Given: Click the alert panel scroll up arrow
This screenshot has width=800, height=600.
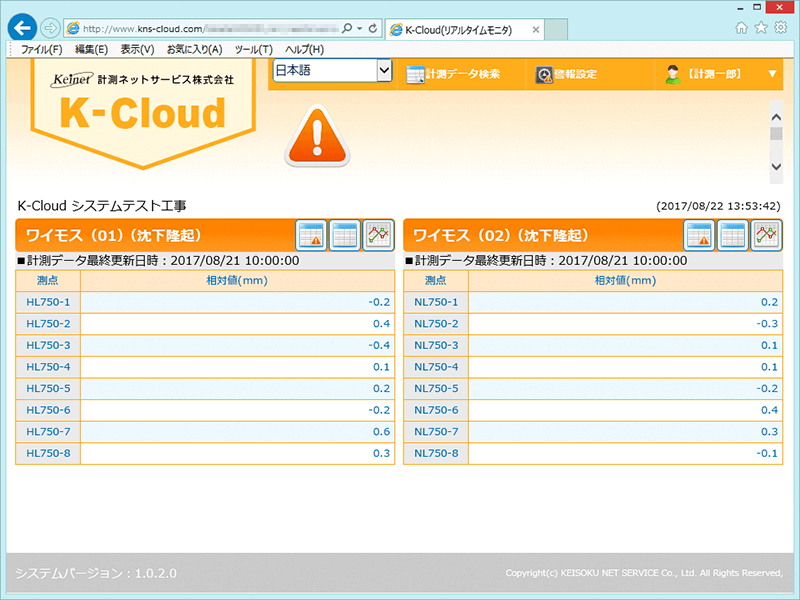Looking at the screenshot, I should tap(776, 117).
